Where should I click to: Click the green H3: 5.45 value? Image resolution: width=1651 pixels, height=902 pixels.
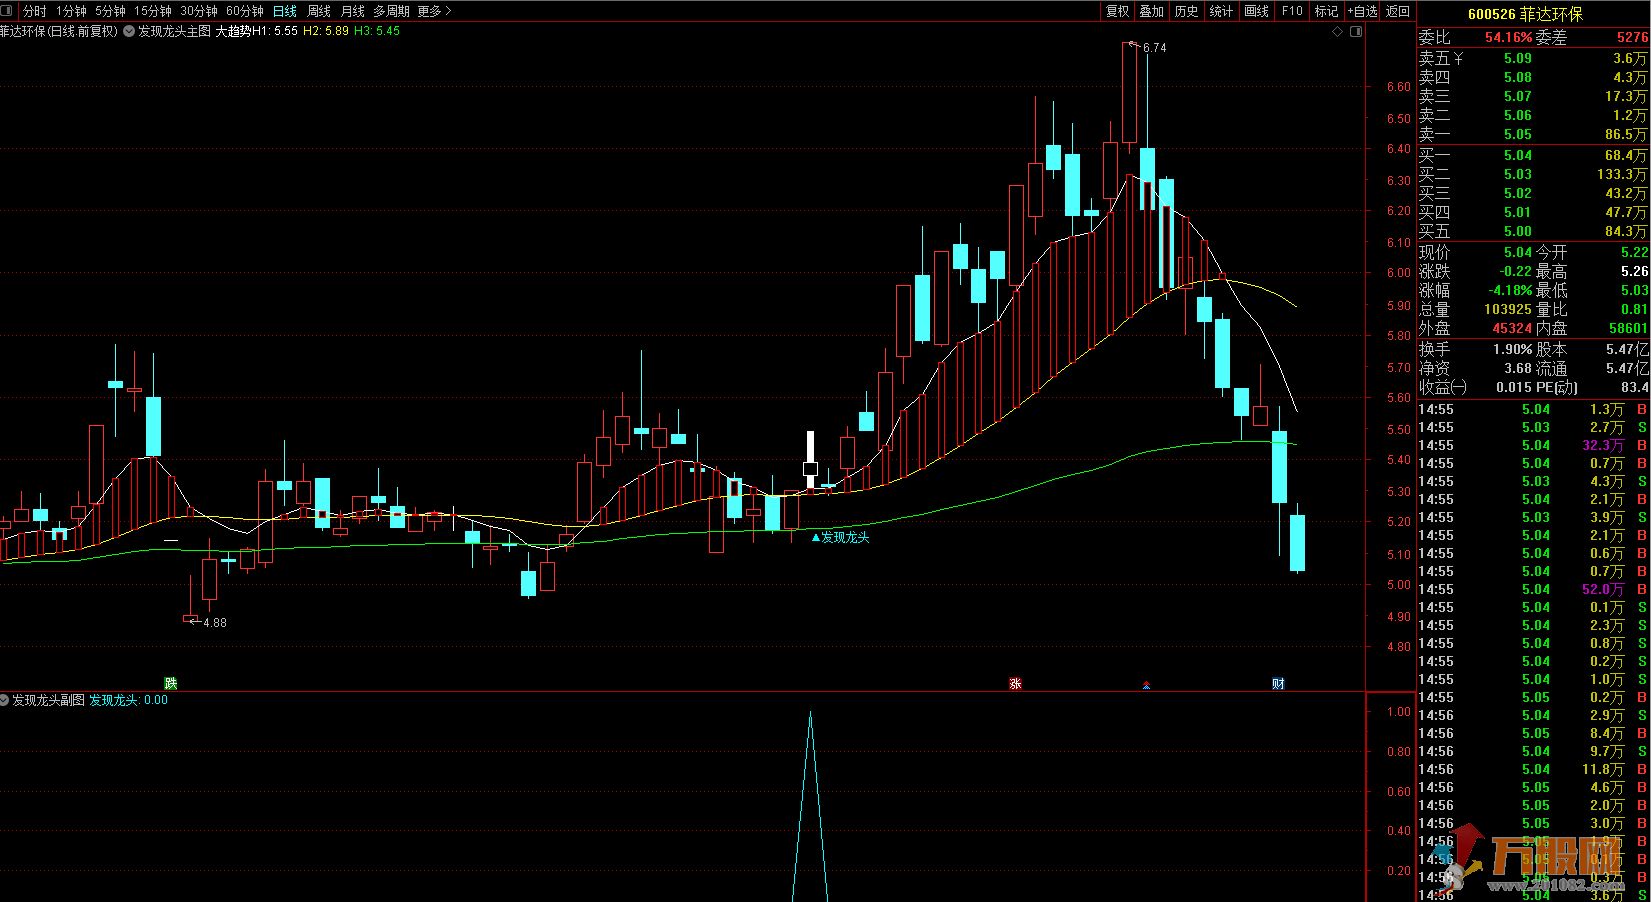[x=377, y=31]
